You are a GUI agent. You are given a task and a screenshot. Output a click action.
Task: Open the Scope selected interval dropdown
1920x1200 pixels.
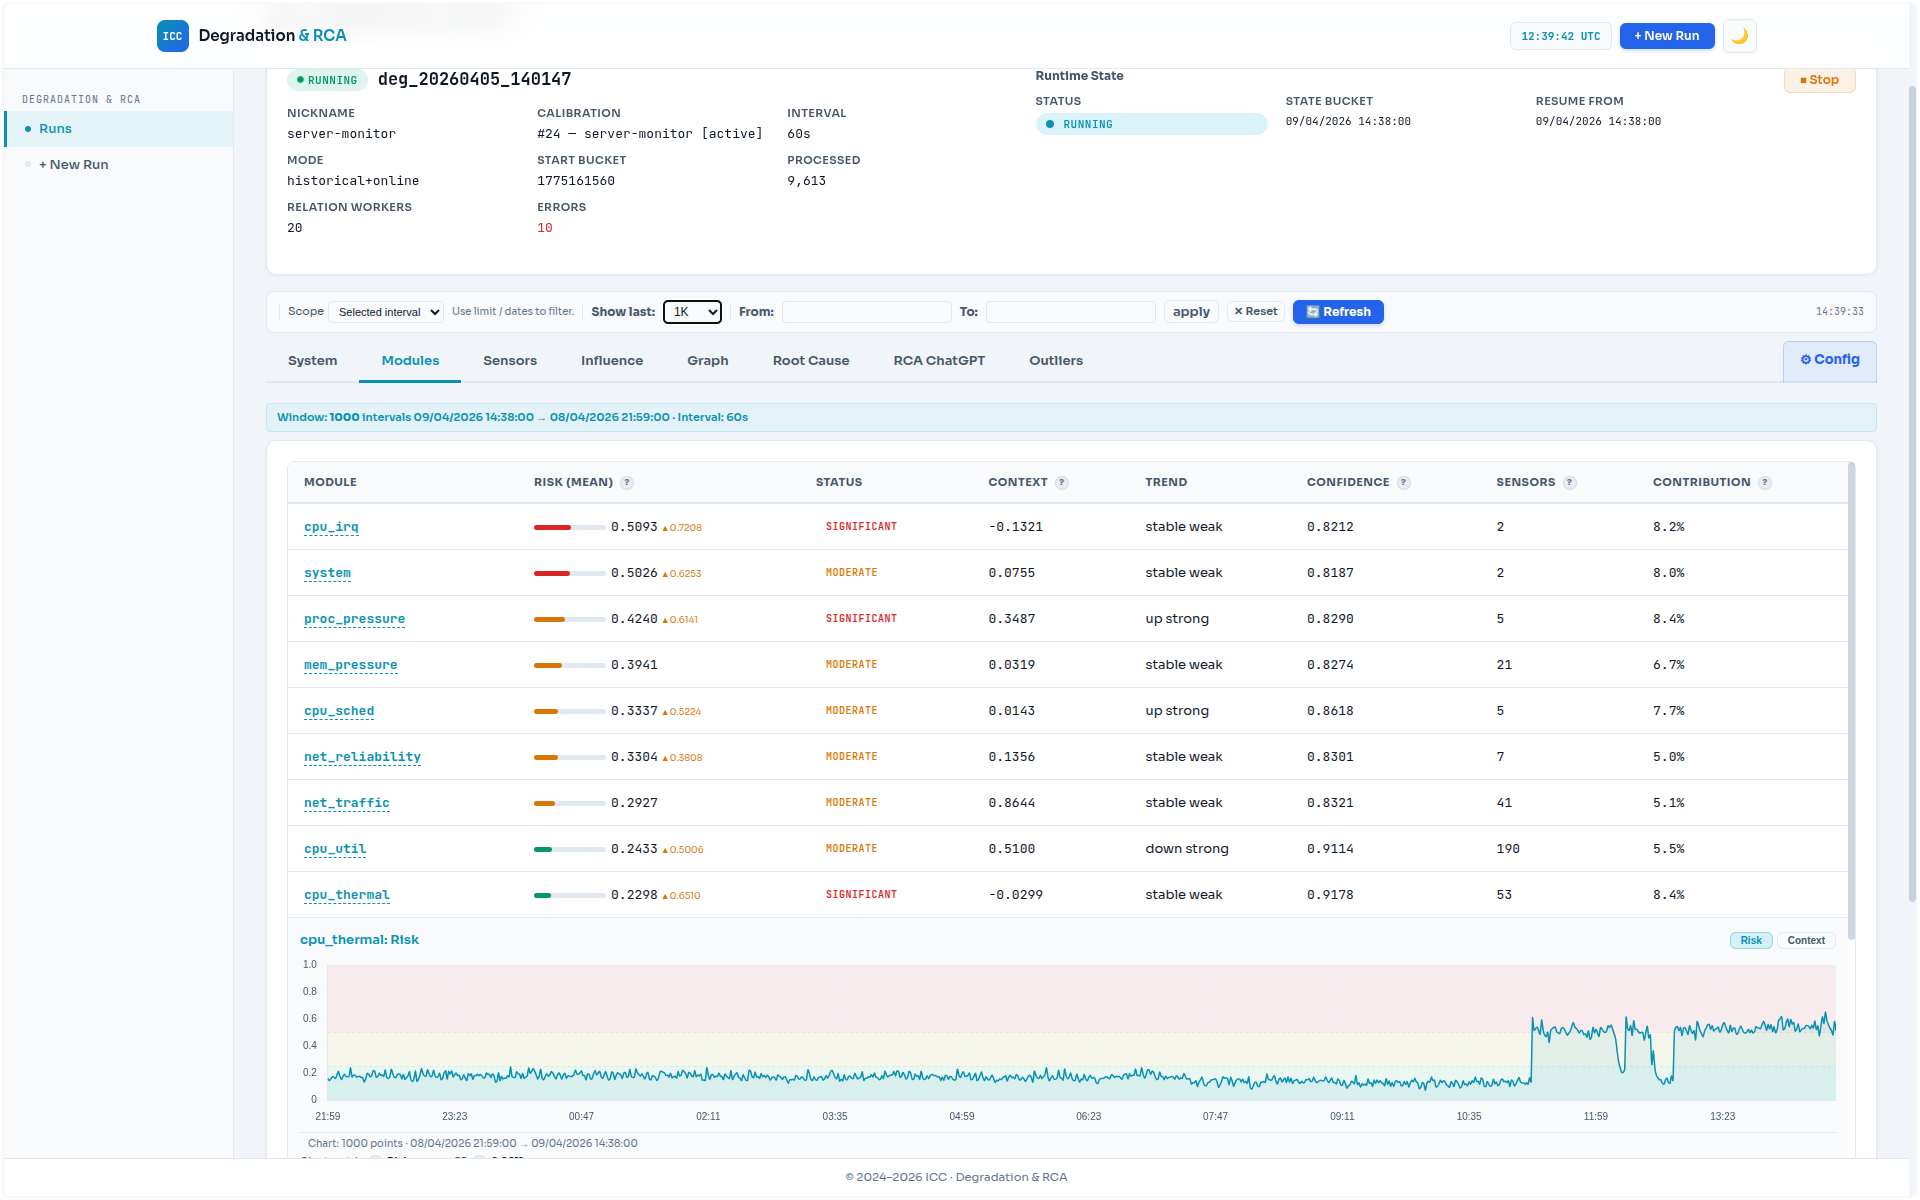click(386, 311)
